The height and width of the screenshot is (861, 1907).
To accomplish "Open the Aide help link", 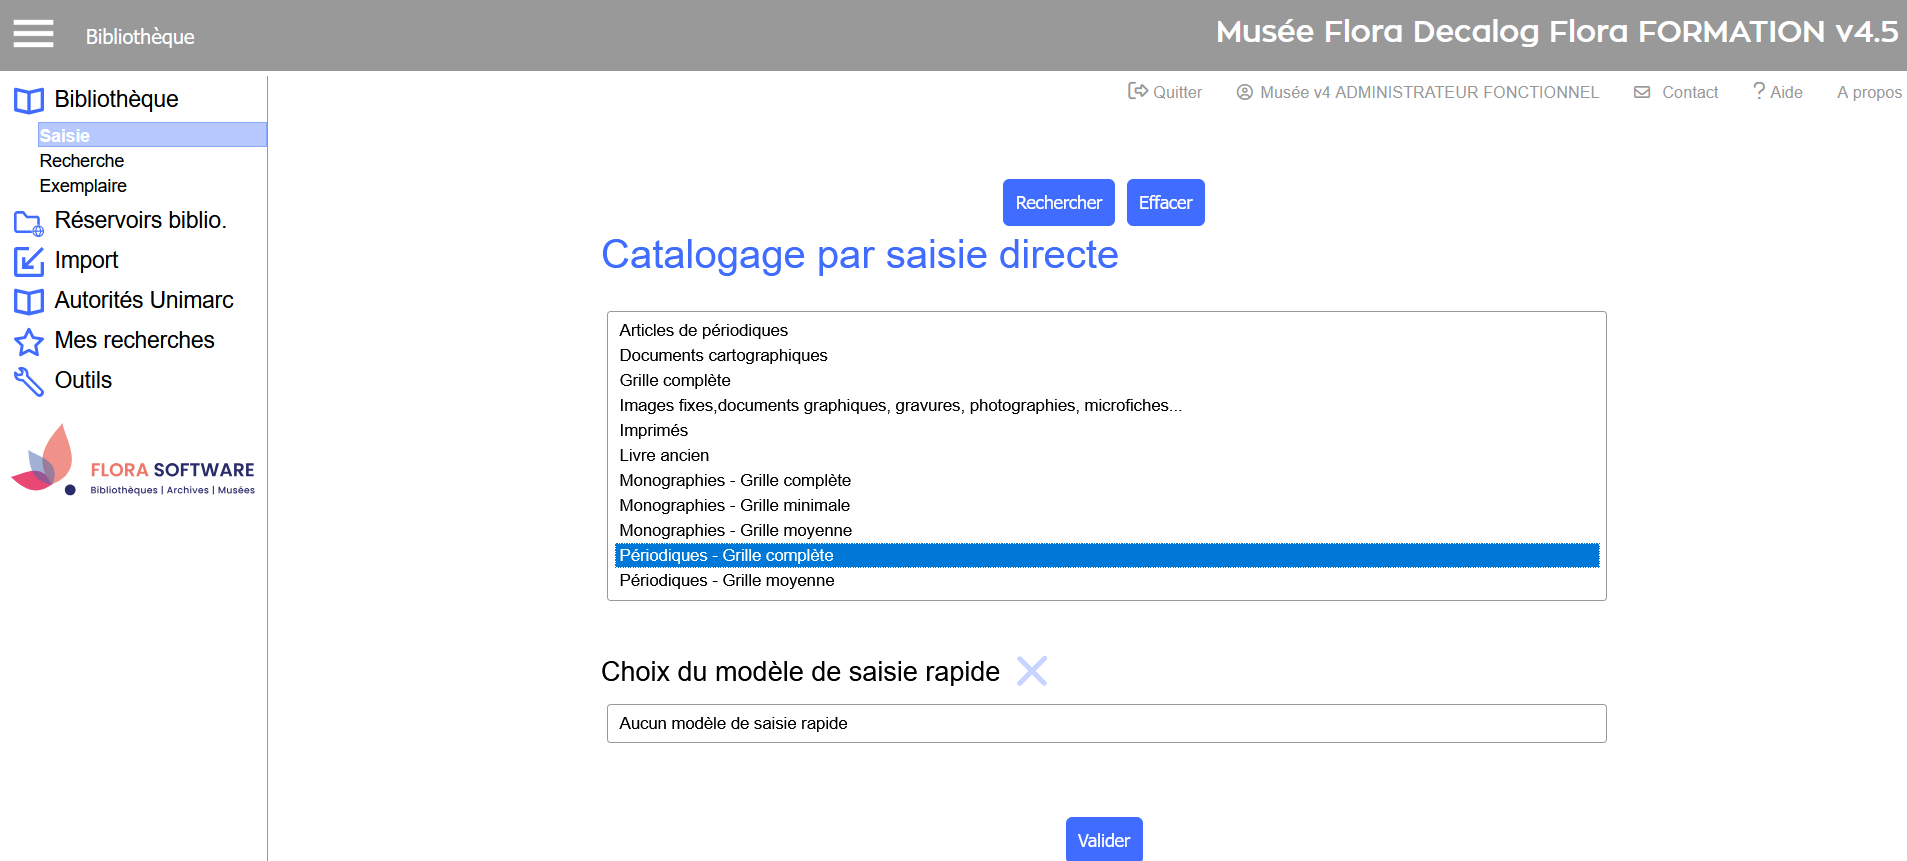I will [1777, 92].
